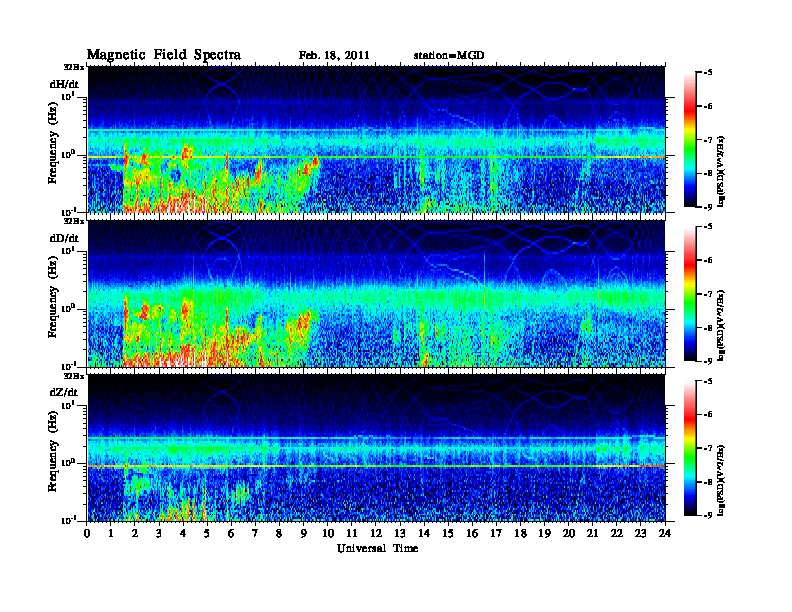Click hour 2 on Universal Time axis
The width and height of the screenshot is (792, 612).
135,534
